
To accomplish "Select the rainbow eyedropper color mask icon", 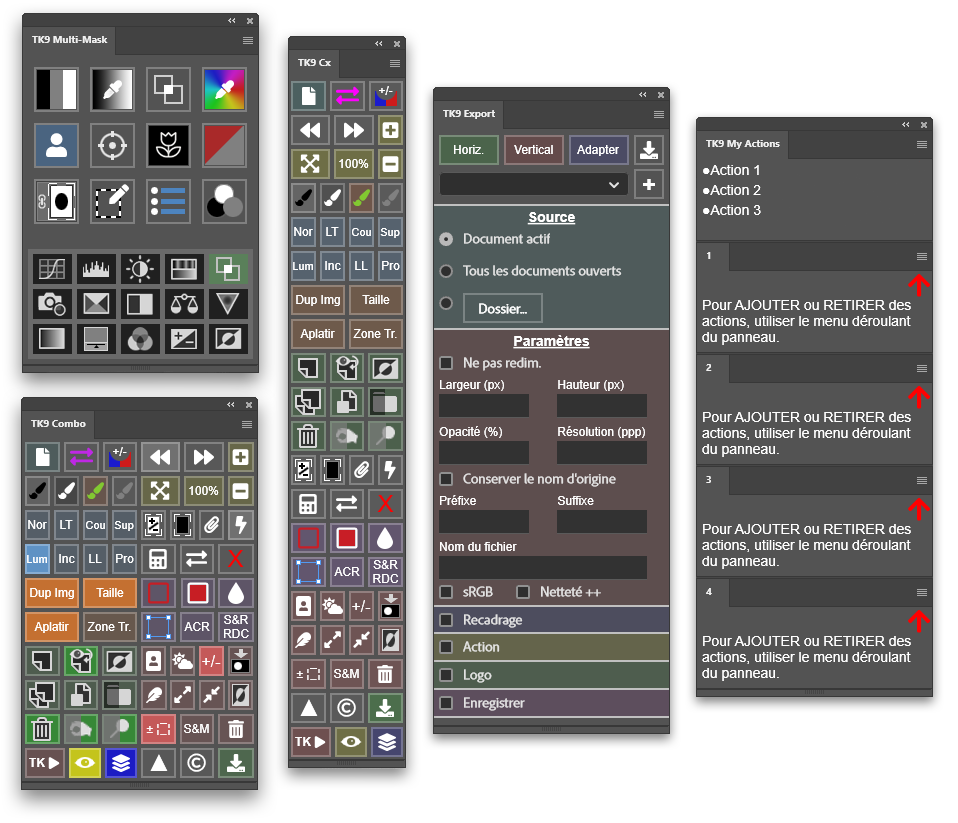I will [224, 89].
